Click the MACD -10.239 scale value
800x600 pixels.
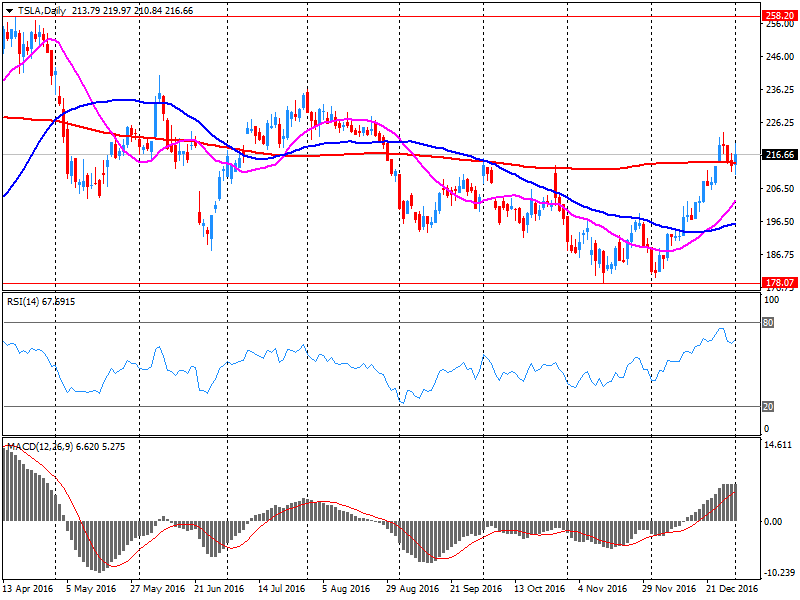779,573
